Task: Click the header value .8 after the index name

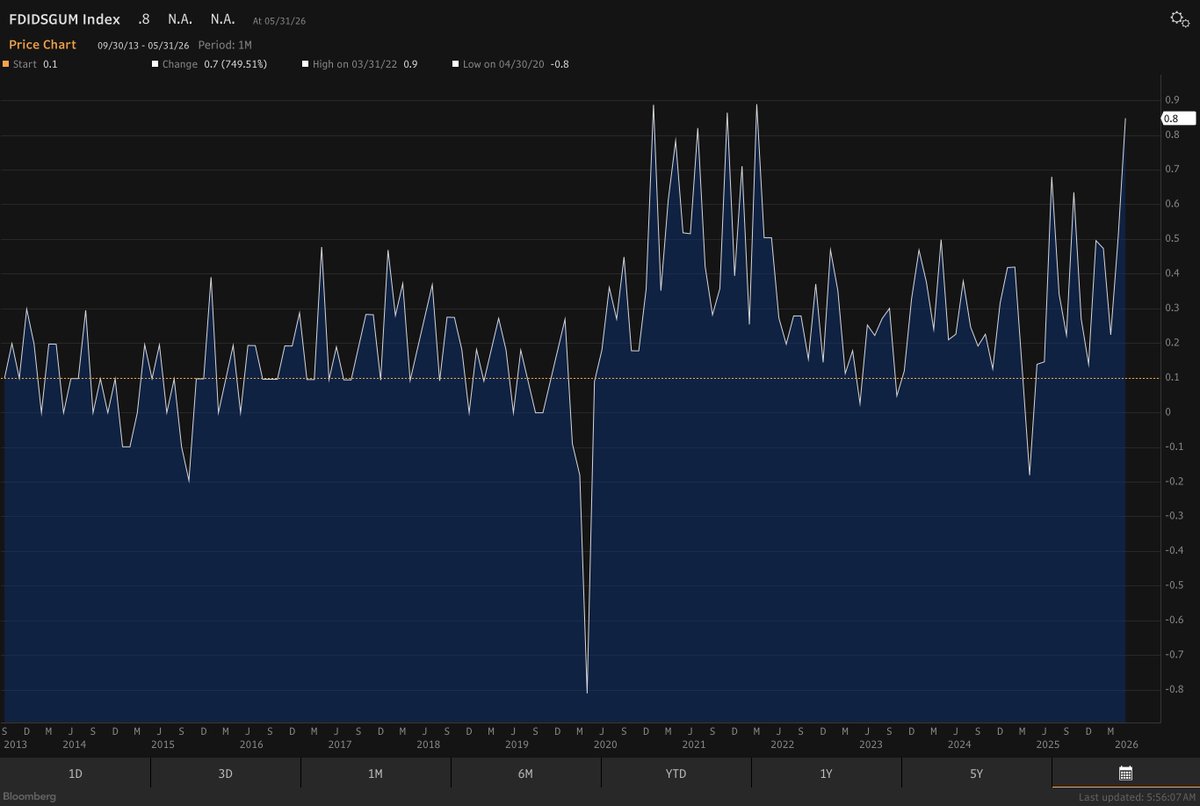Action: click(x=145, y=19)
